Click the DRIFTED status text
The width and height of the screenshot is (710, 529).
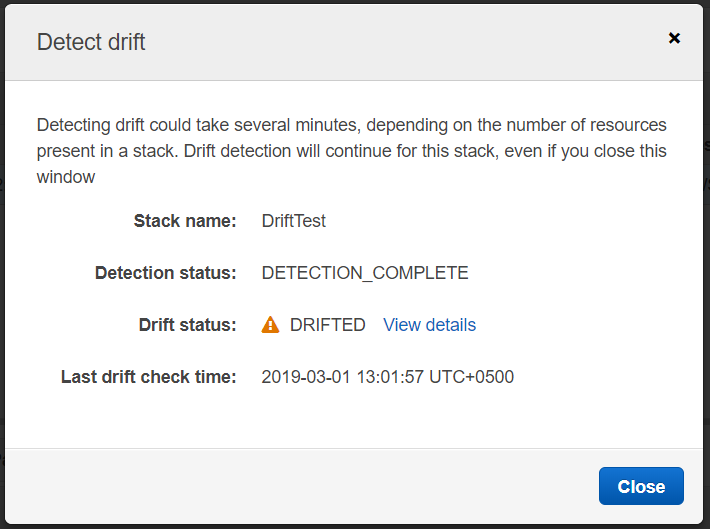328,325
